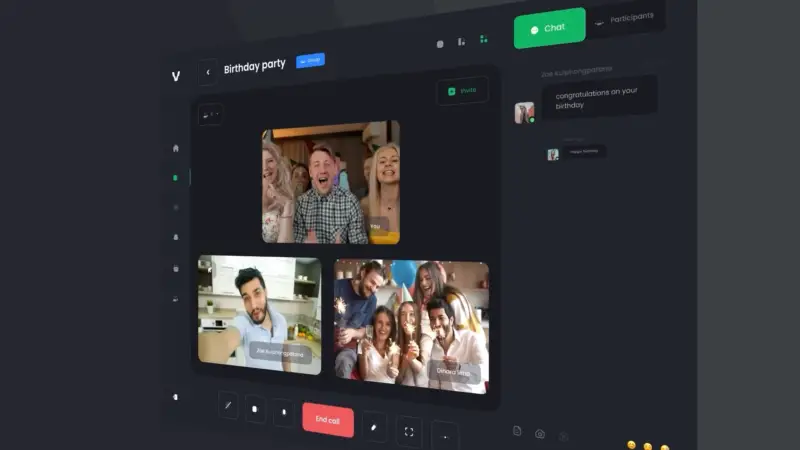Screen dimensions: 800x450
Task: Switch to the Participants tab
Action: tap(629, 19)
